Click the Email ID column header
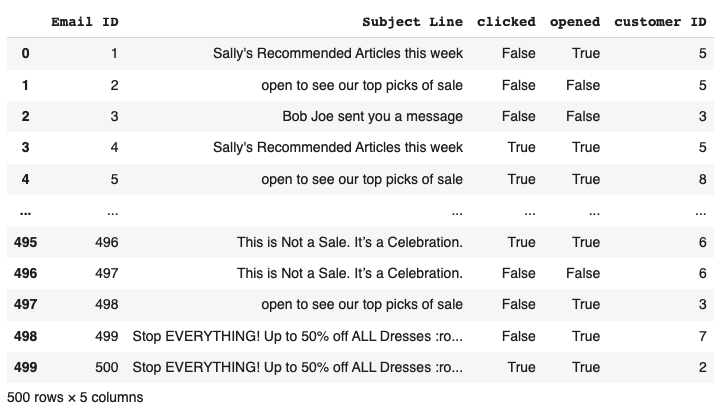Image resolution: width=727 pixels, height=409 pixels. [x=85, y=22]
